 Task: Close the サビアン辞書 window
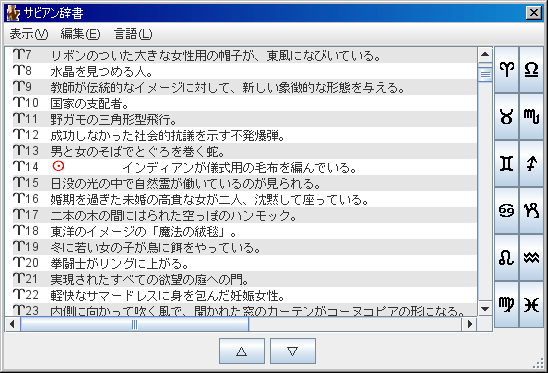pos(534,13)
